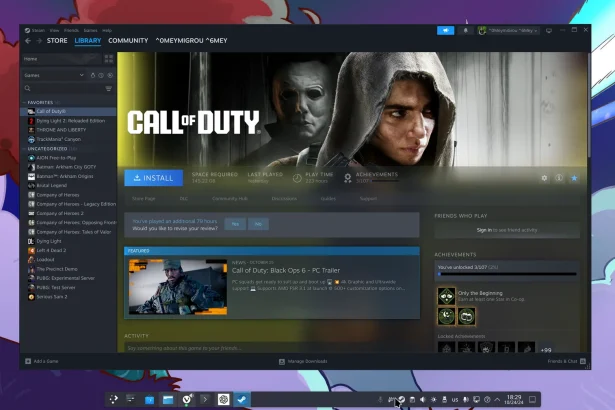Screen dimensions: 615x410
Task: Go forward with the right arrow
Action: pos(39,41)
